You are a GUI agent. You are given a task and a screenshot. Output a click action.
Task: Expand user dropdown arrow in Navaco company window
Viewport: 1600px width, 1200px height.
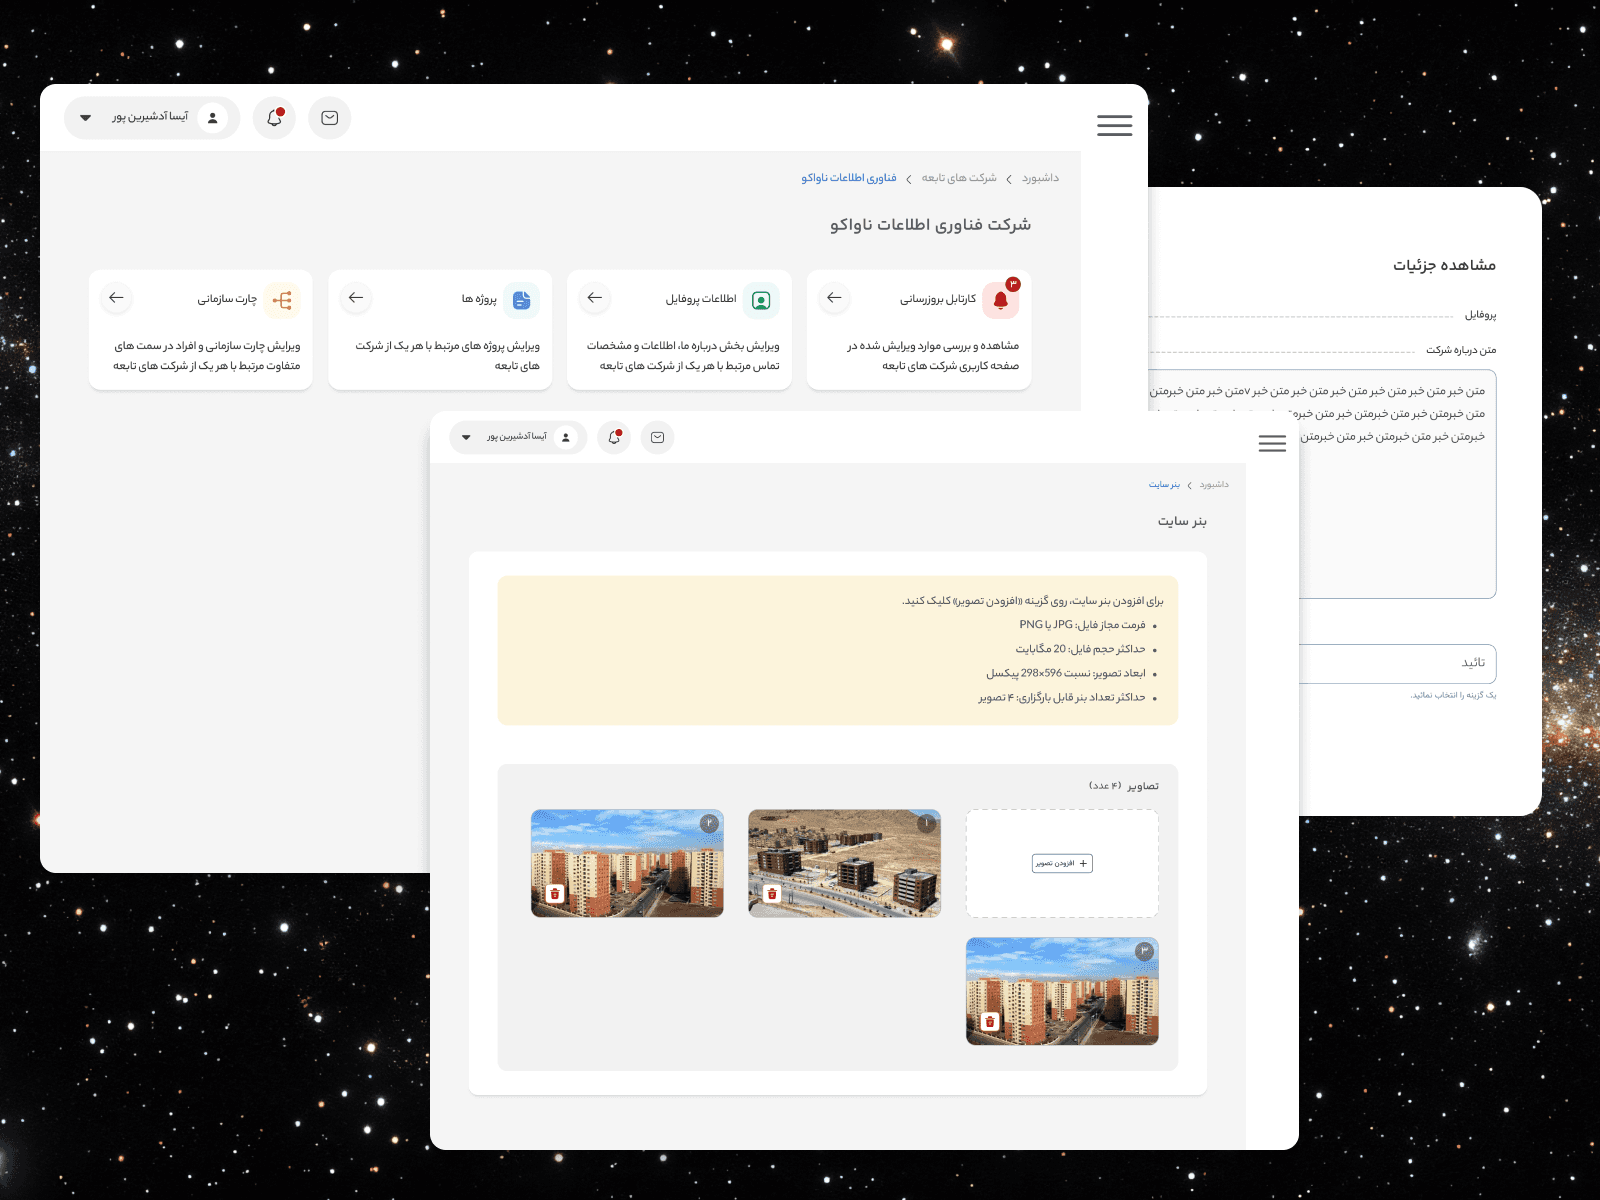pos(86,118)
